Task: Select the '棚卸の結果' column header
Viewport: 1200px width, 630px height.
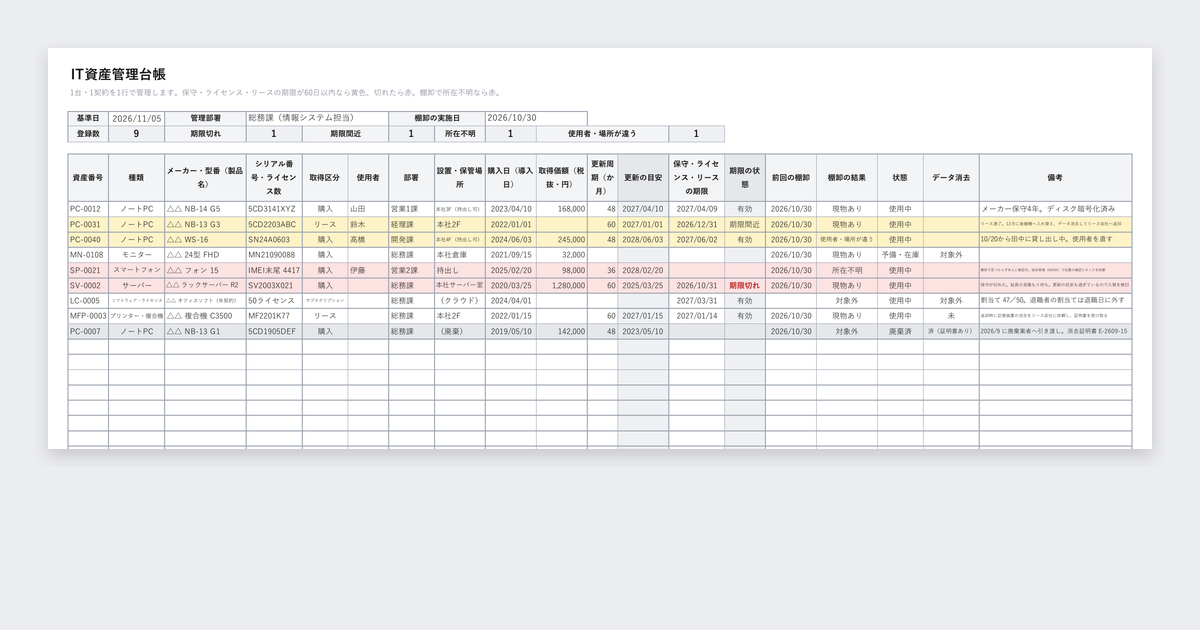Action: pyautogui.click(x=847, y=177)
